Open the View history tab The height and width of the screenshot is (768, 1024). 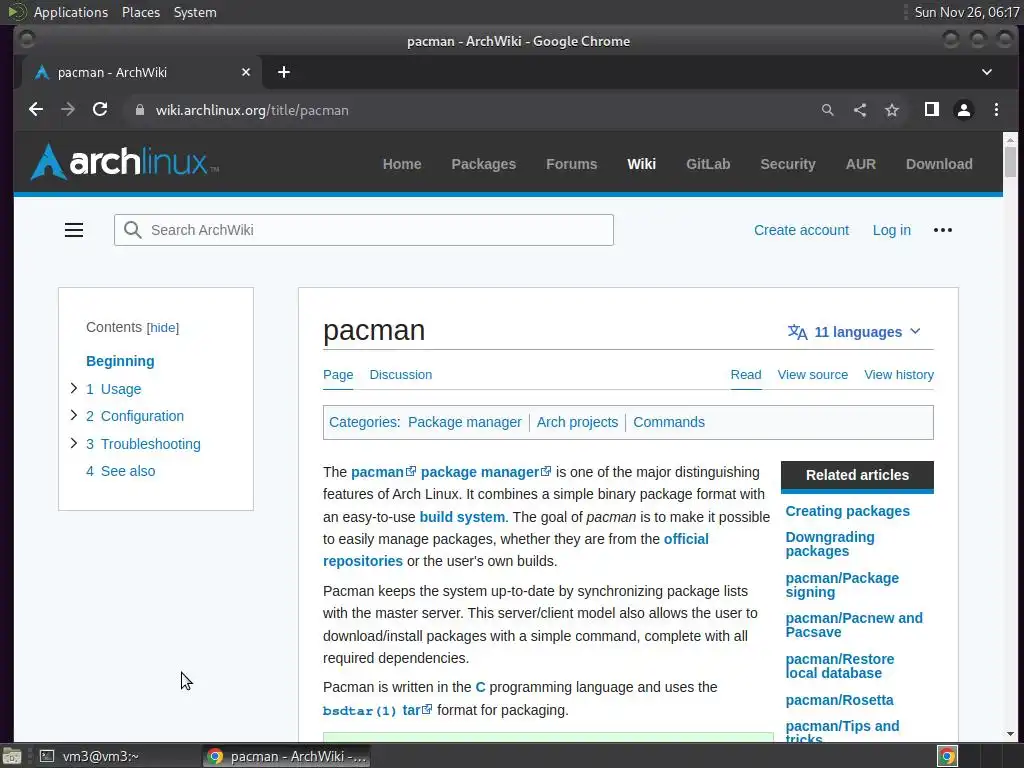coord(899,375)
